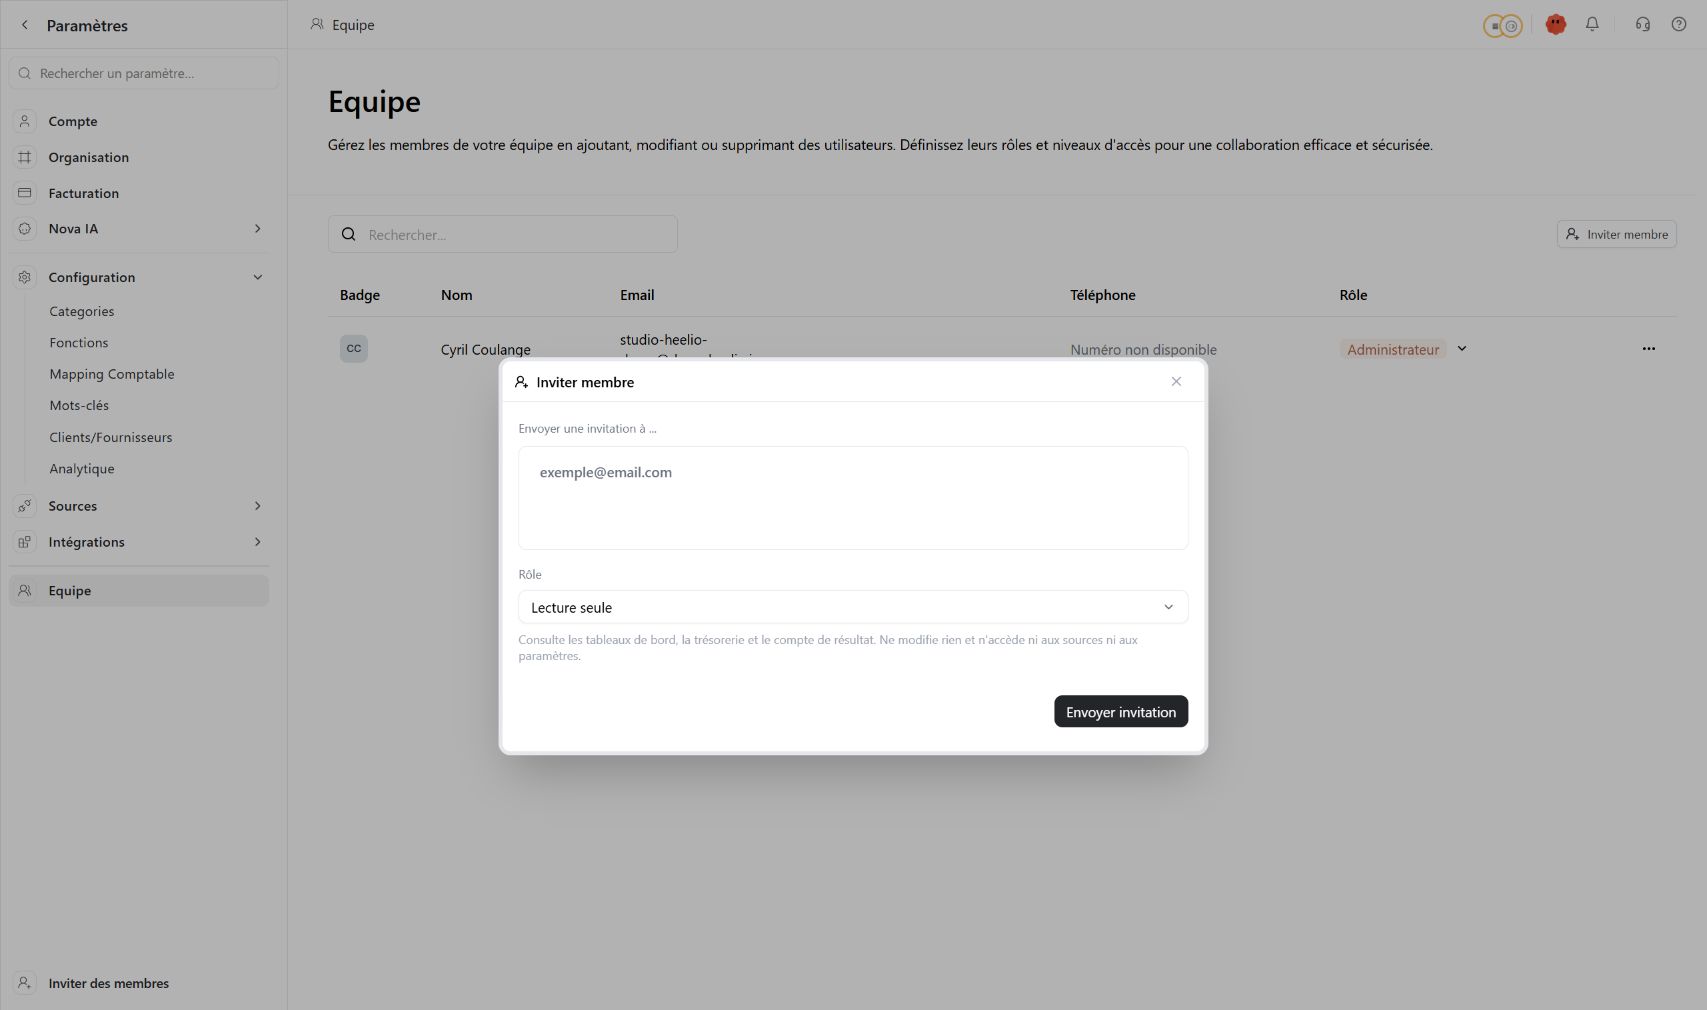The width and height of the screenshot is (1707, 1010).
Task: Open the help question mark icon
Action: point(1679,24)
